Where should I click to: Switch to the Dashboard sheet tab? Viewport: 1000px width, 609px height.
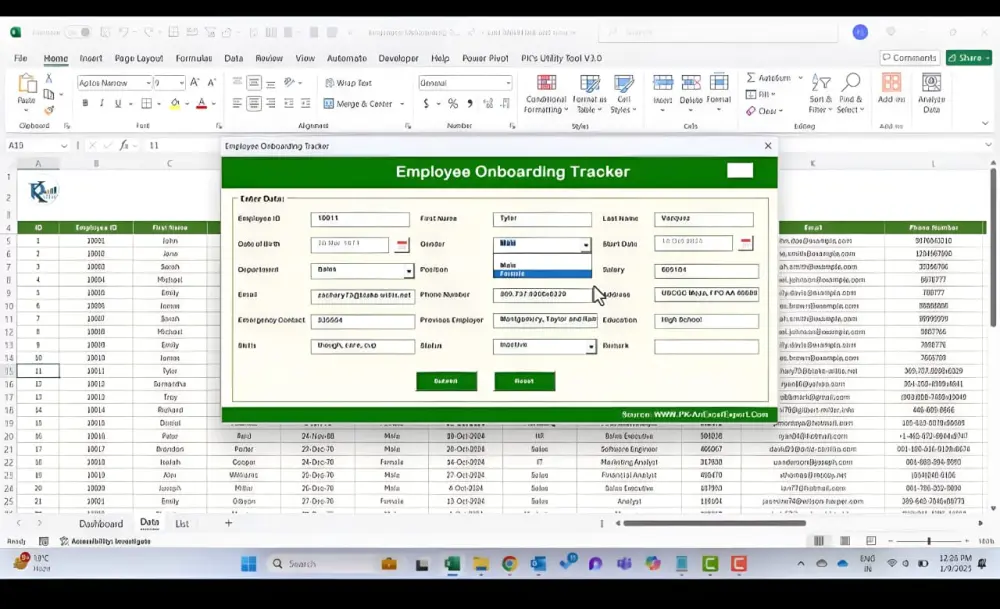point(102,523)
